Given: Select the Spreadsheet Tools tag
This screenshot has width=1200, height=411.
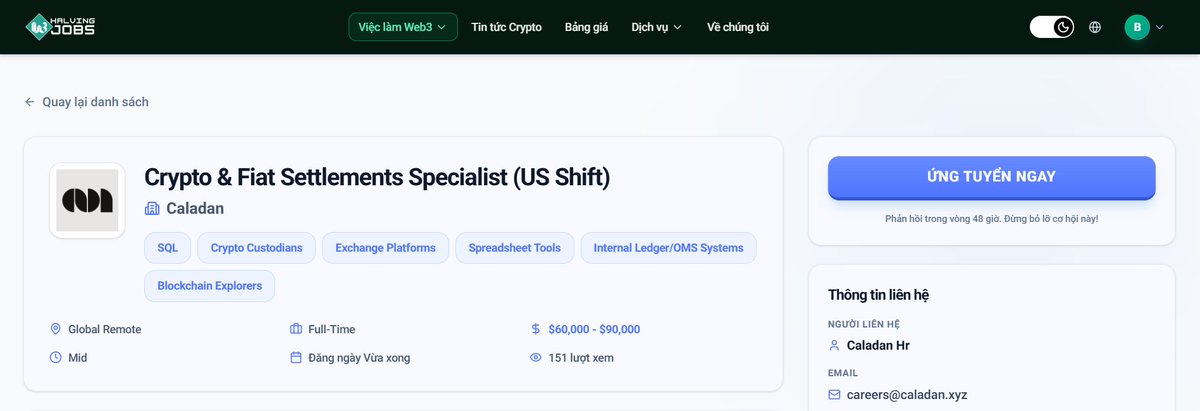Looking at the screenshot, I should point(515,247).
